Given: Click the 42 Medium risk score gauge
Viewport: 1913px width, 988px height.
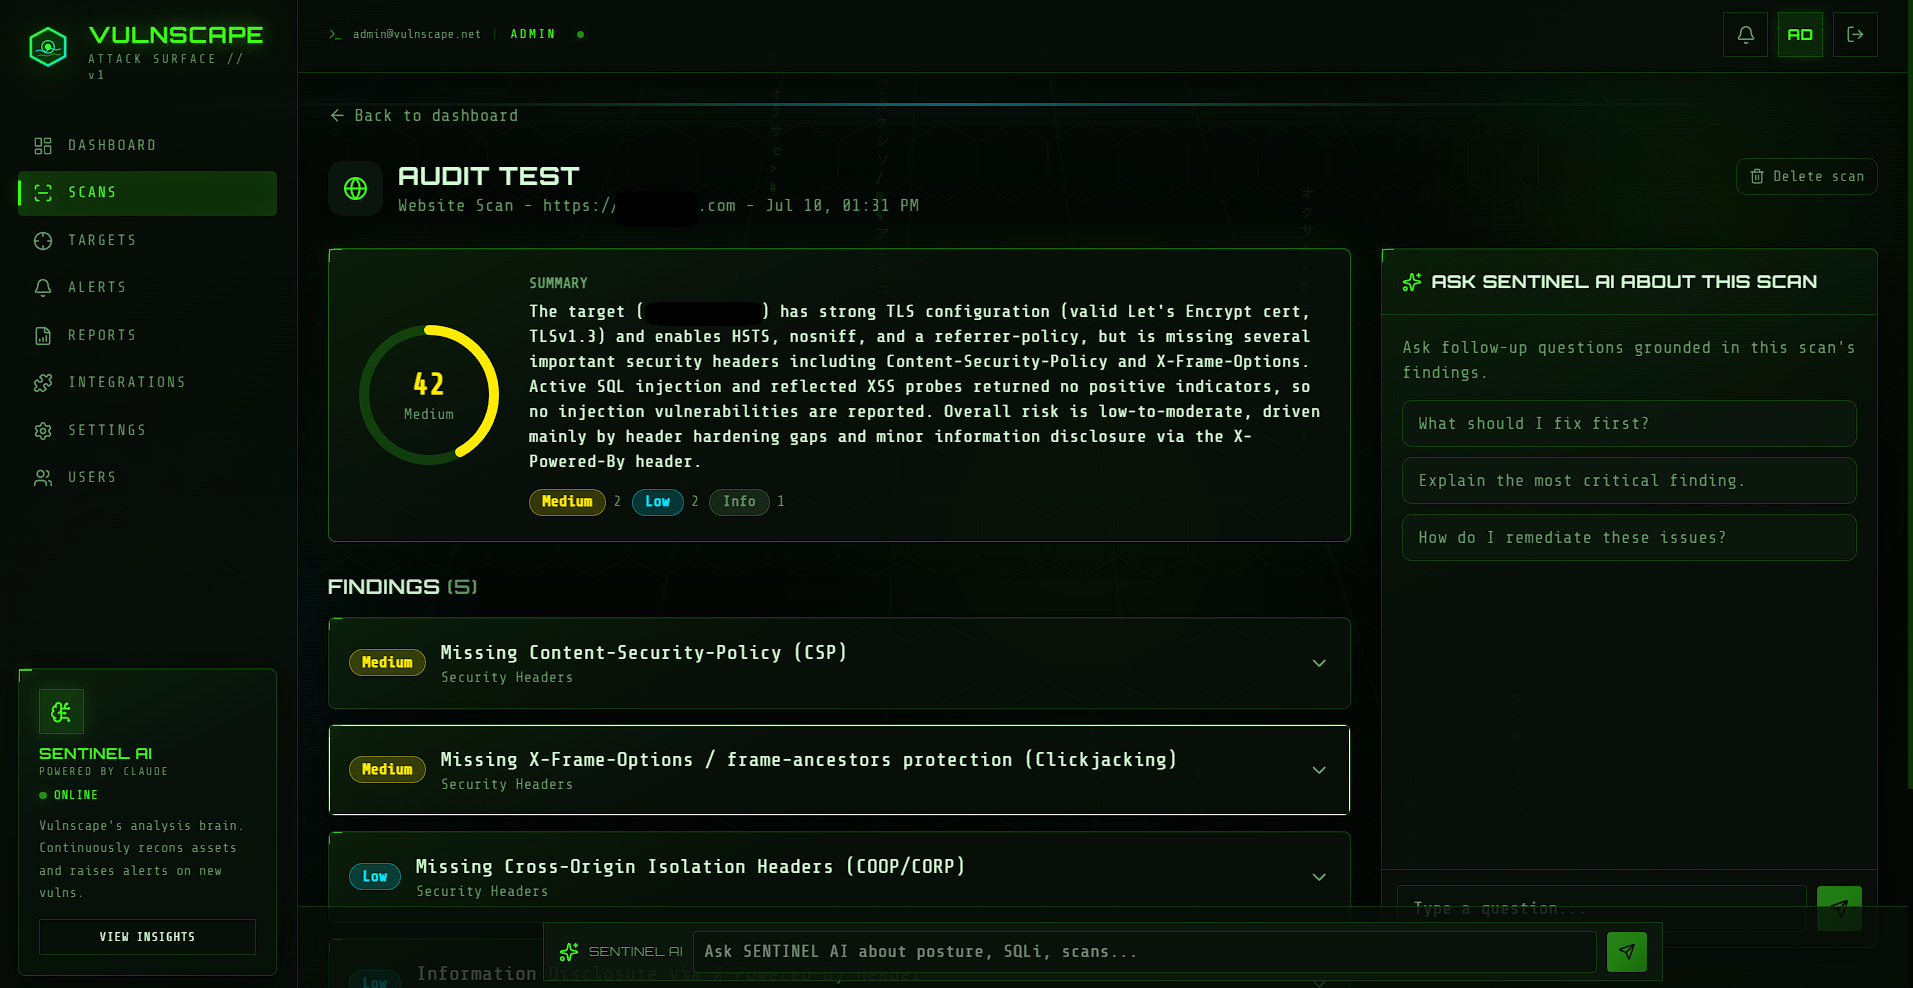Looking at the screenshot, I should click(429, 395).
